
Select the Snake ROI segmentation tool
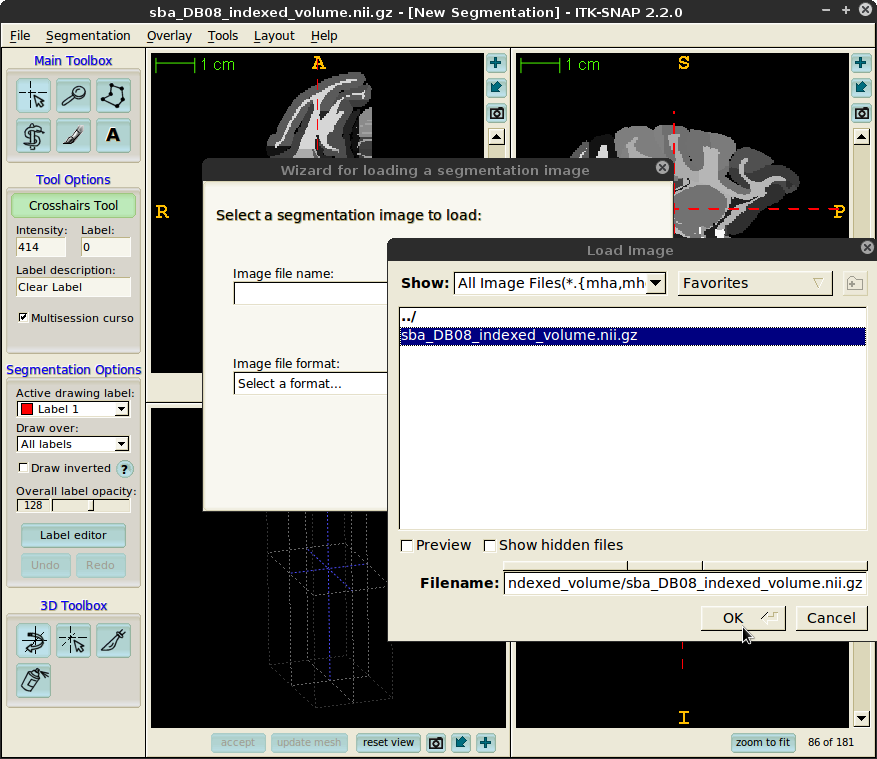click(x=34, y=135)
